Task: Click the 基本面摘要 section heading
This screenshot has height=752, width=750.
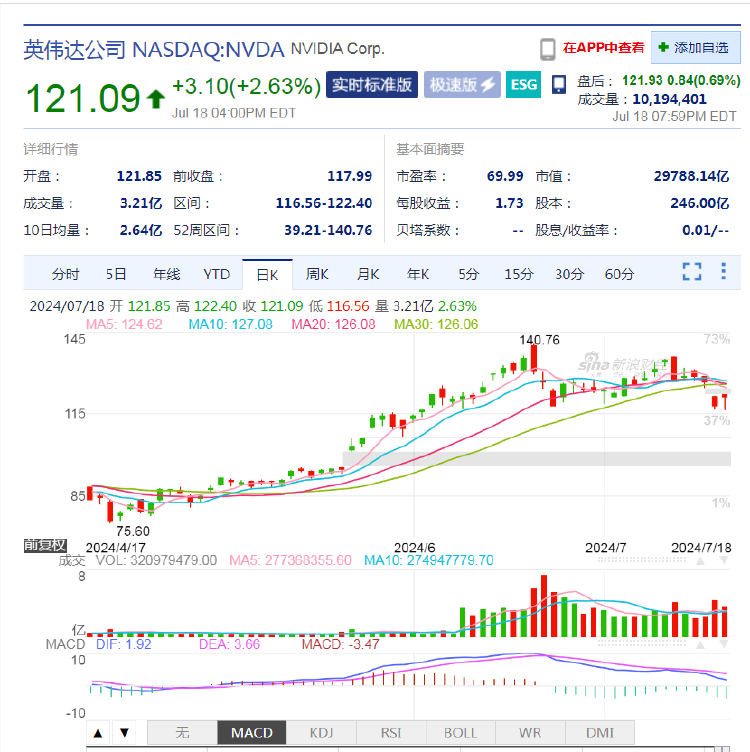Action: tap(430, 149)
